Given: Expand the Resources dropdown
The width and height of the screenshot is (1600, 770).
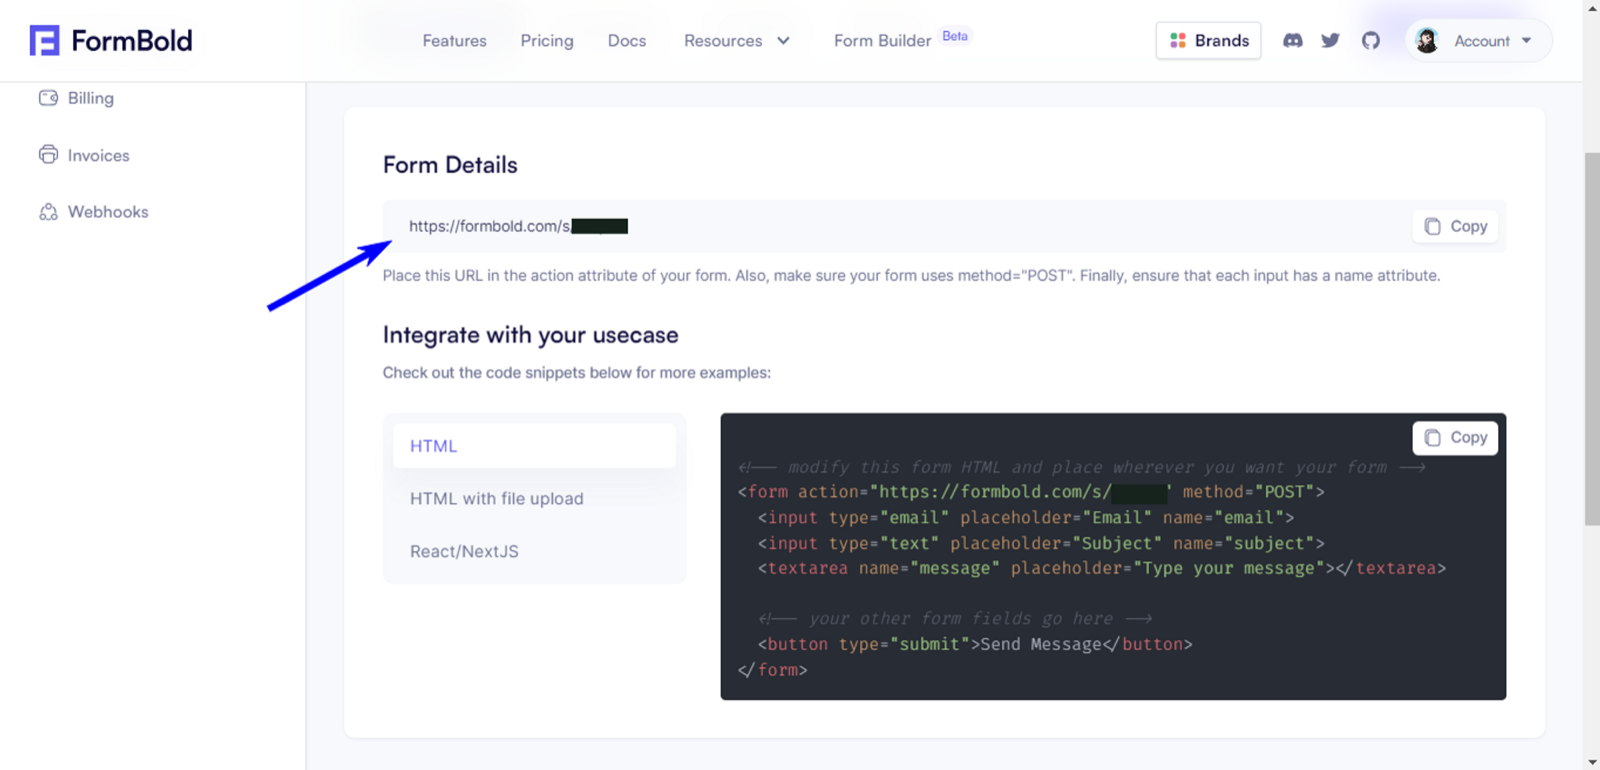Looking at the screenshot, I should 737,41.
